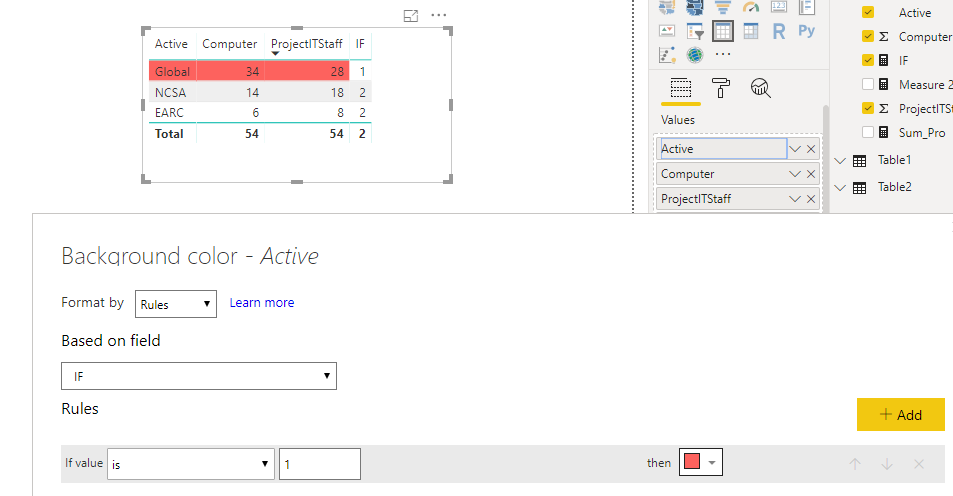Select the Global row cell
Screen dimensions: 953x496
coord(173,71)
